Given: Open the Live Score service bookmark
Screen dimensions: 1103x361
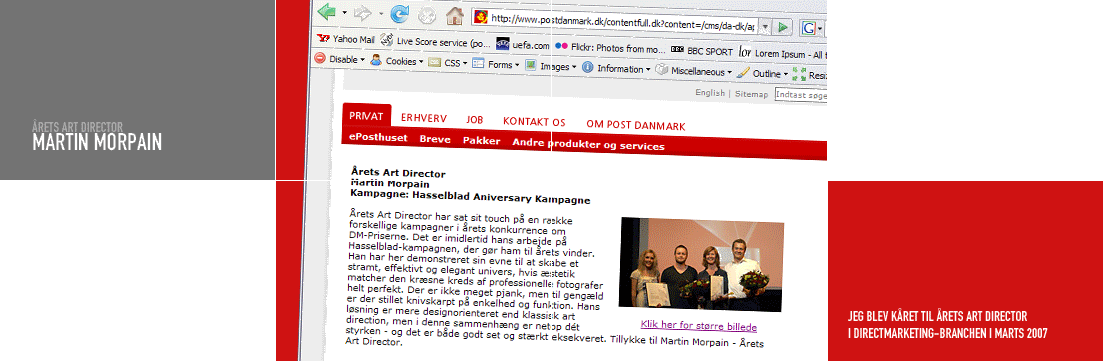Looking at the screenshot, I should pos(435,42).
